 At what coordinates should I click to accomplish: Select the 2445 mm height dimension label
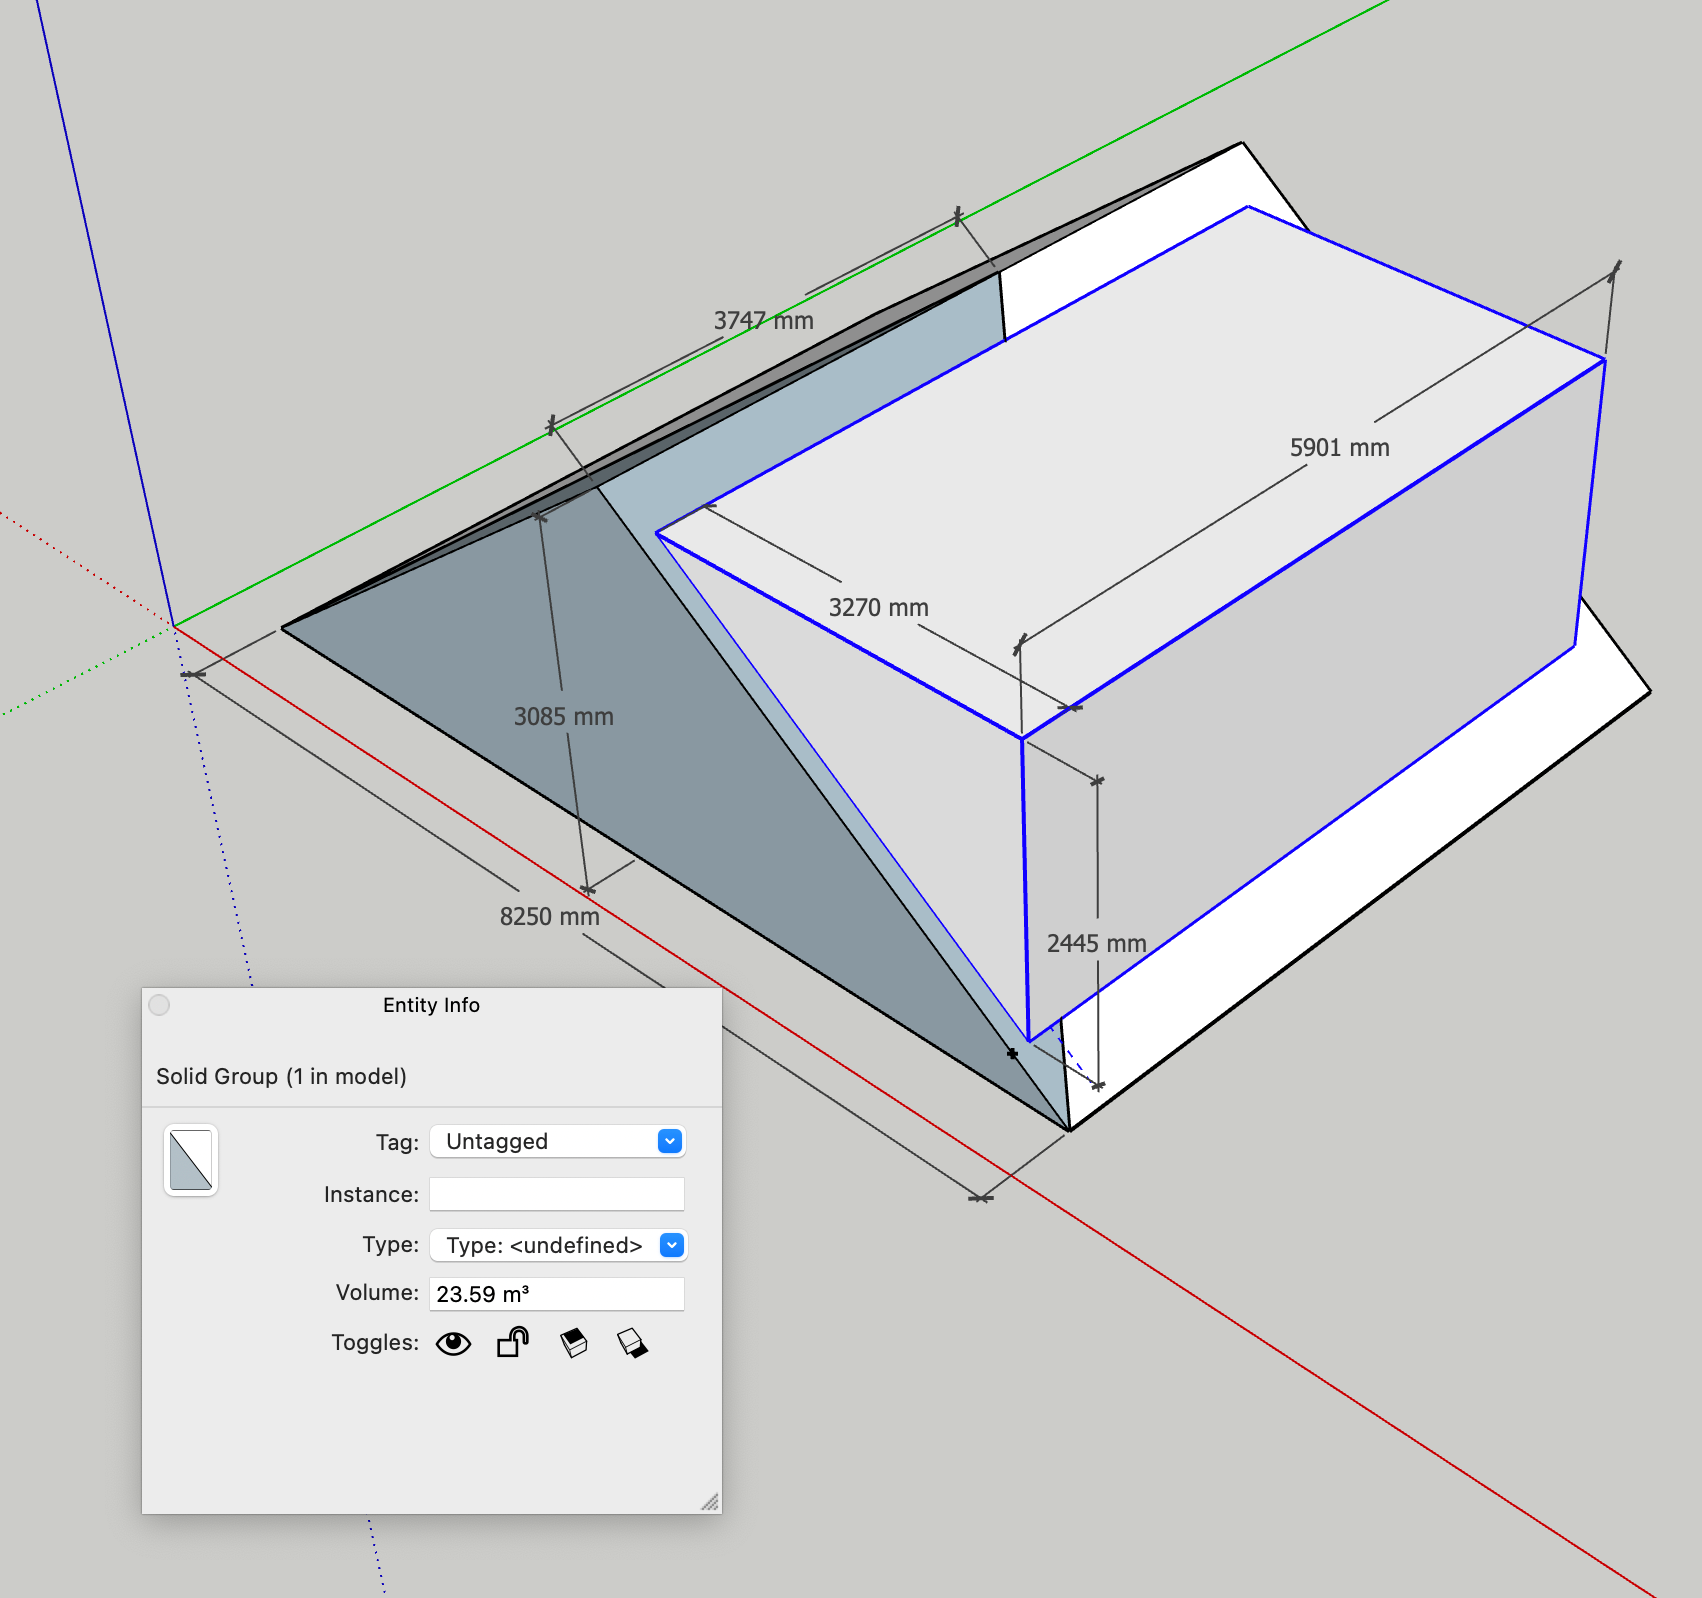coord(1096,944)
